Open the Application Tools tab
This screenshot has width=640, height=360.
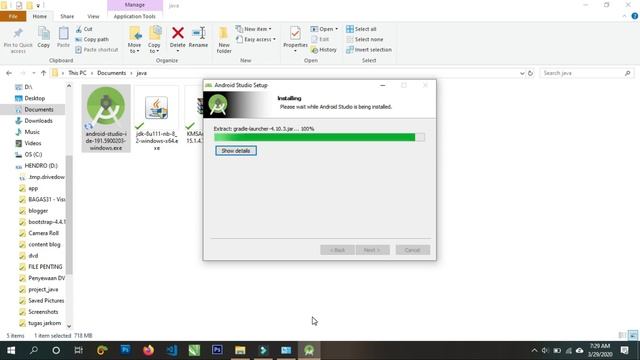(135, 16)
